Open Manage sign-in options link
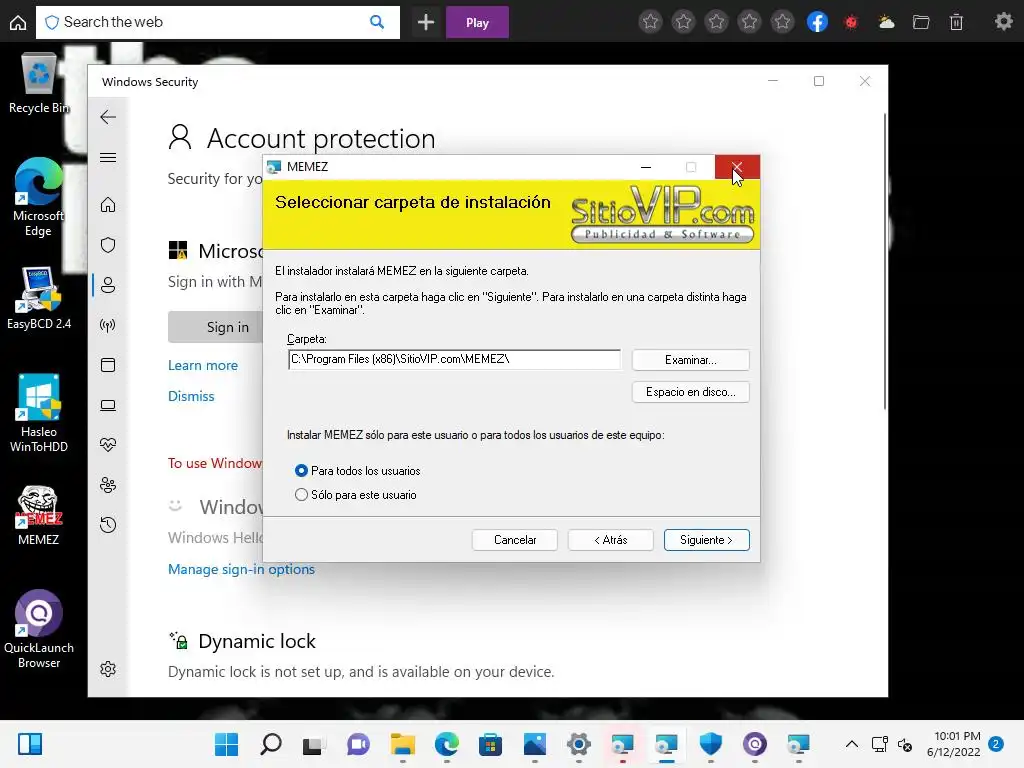The image size is (1024, 768). click(241, 569)
